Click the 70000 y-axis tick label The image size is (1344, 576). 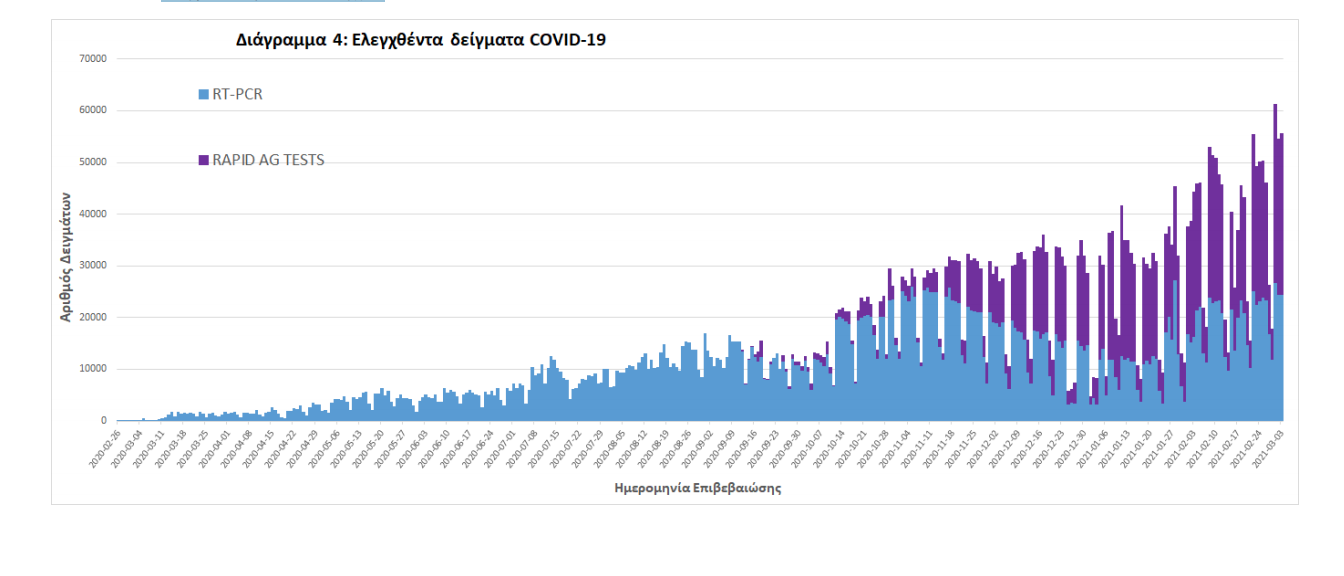pos(93,59)
